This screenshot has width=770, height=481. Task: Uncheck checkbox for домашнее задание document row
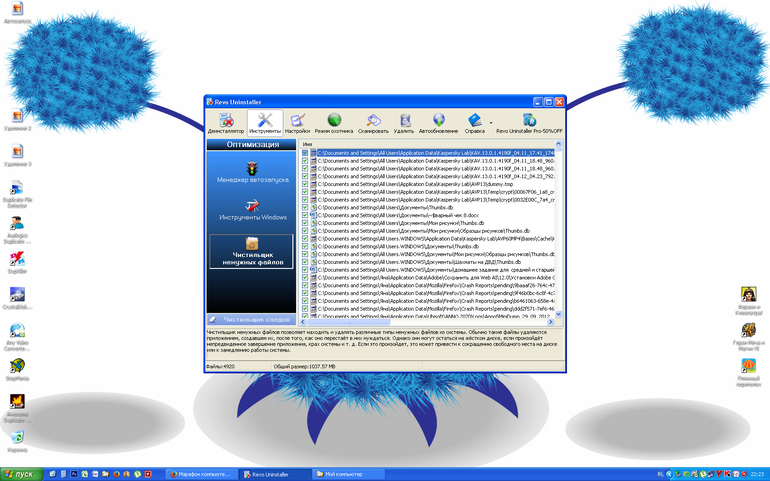click(305, 270)
